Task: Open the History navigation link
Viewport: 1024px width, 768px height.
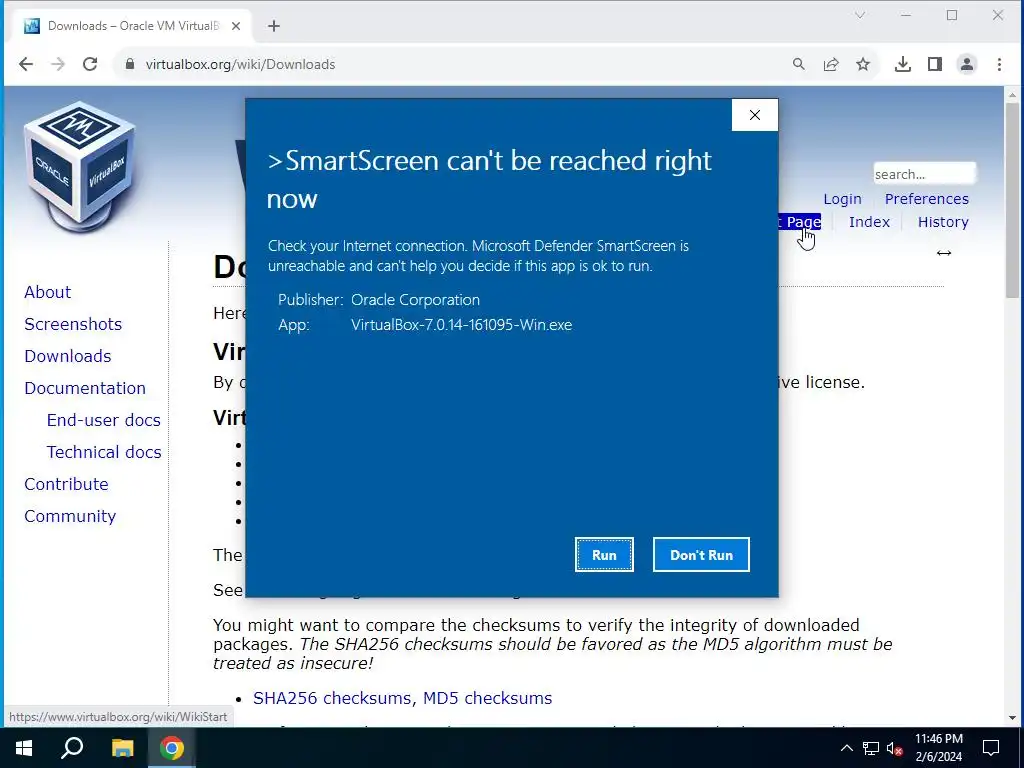Action: coord(943,222)
